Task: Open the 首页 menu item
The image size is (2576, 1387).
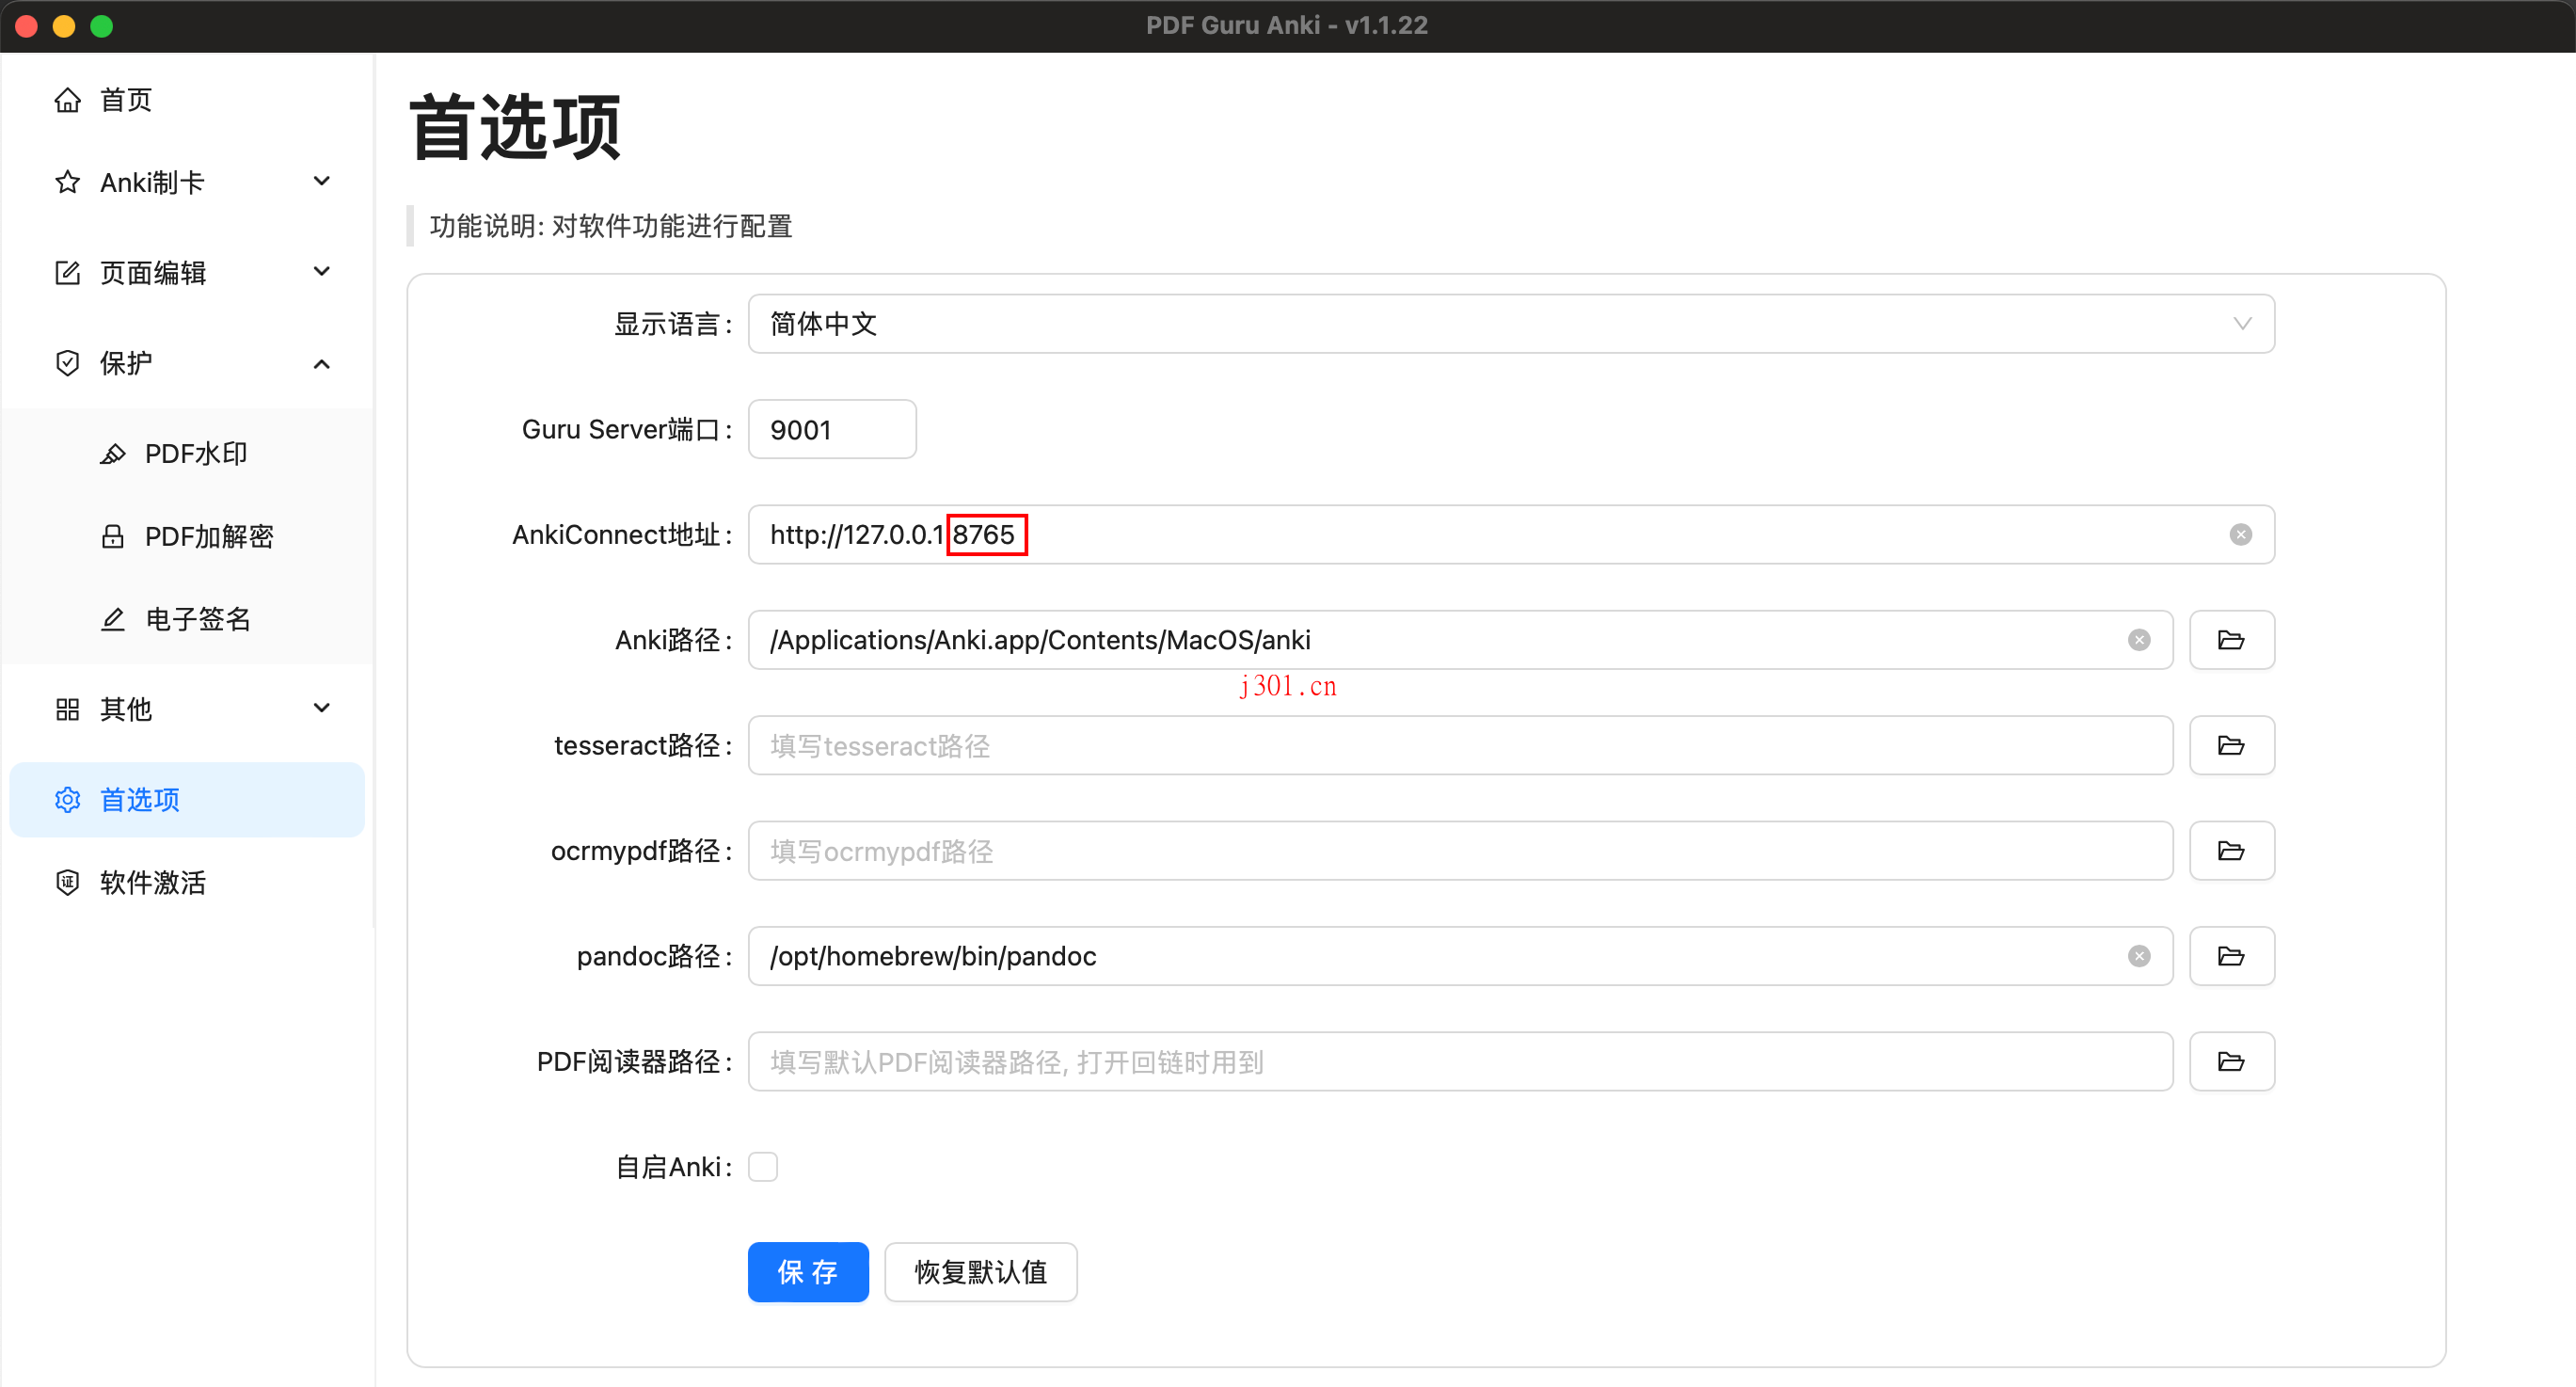Action: (x=187, y=100)
